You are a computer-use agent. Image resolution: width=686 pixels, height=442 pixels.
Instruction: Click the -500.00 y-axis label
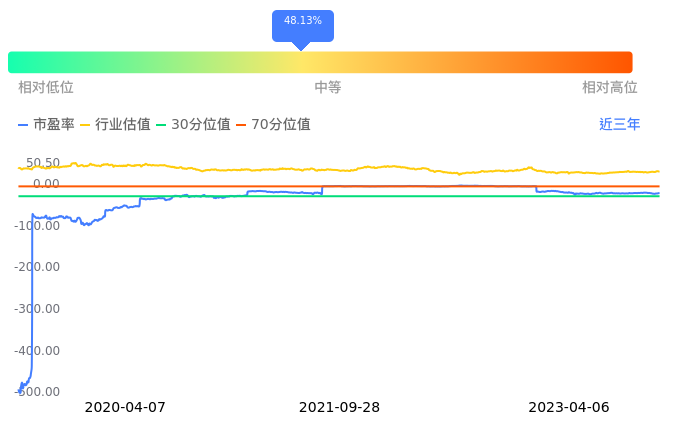click(x=39, y=392)
